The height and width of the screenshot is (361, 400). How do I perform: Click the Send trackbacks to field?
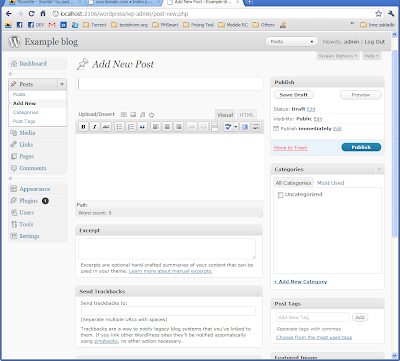coord(168,311)
